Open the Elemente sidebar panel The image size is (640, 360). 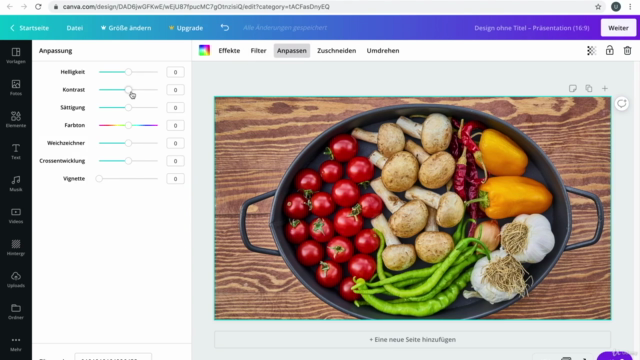click(16, 120)
